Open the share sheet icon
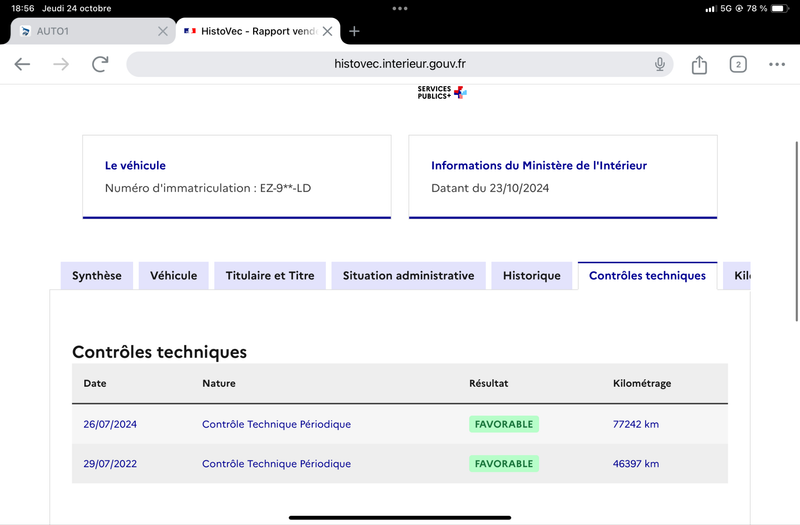Image resolution: width=800 pixels, height=525 pixels. (699, 64)
